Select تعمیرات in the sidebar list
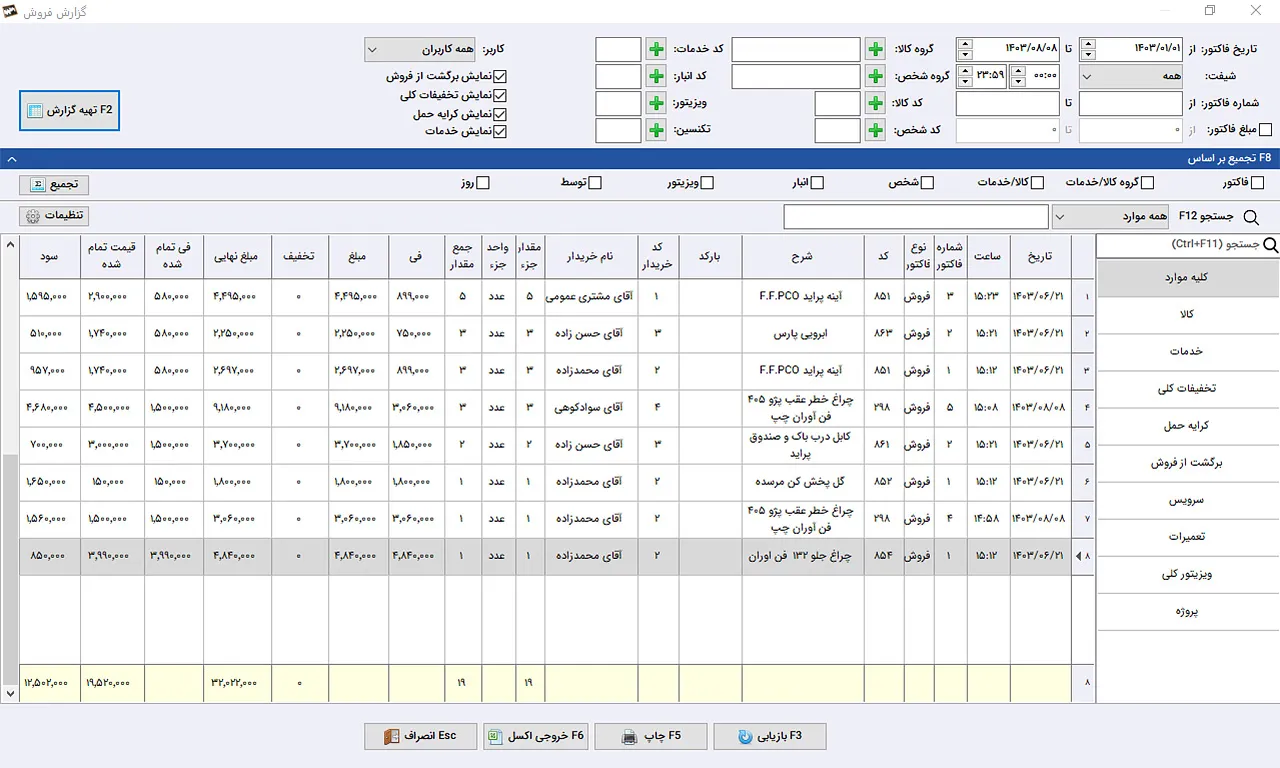This screenshot has width=1280, height=768. (1188, 537)
